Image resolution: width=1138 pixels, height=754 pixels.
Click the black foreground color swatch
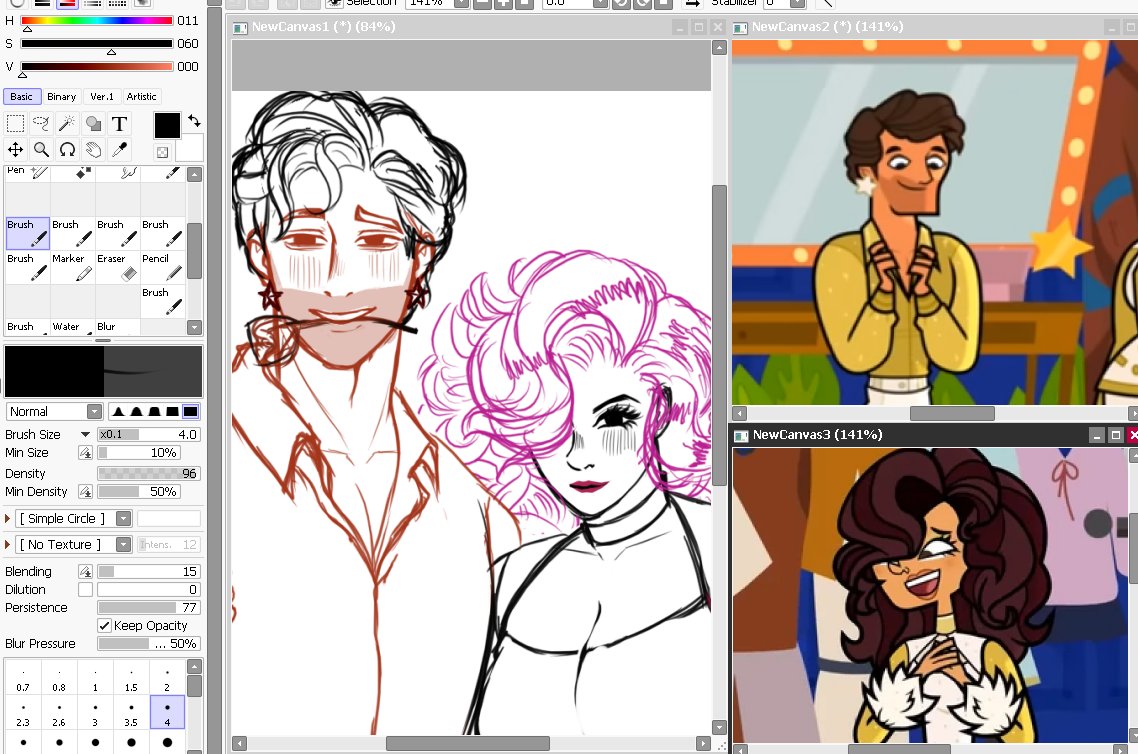click(167, 126)
